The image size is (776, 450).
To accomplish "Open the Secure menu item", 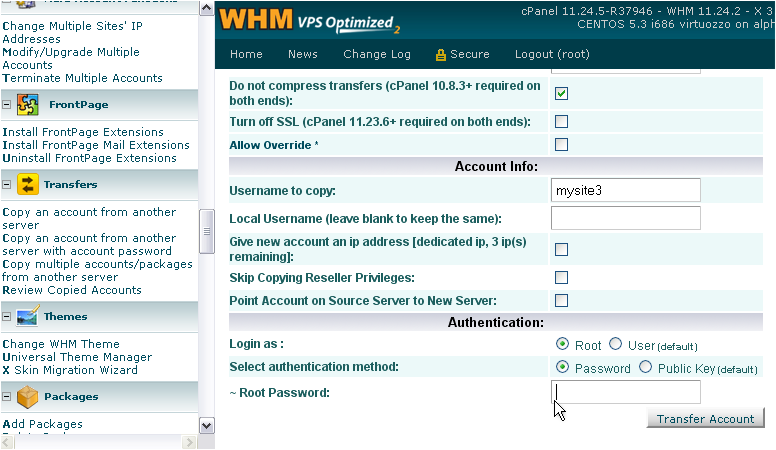I will [470, 54].
